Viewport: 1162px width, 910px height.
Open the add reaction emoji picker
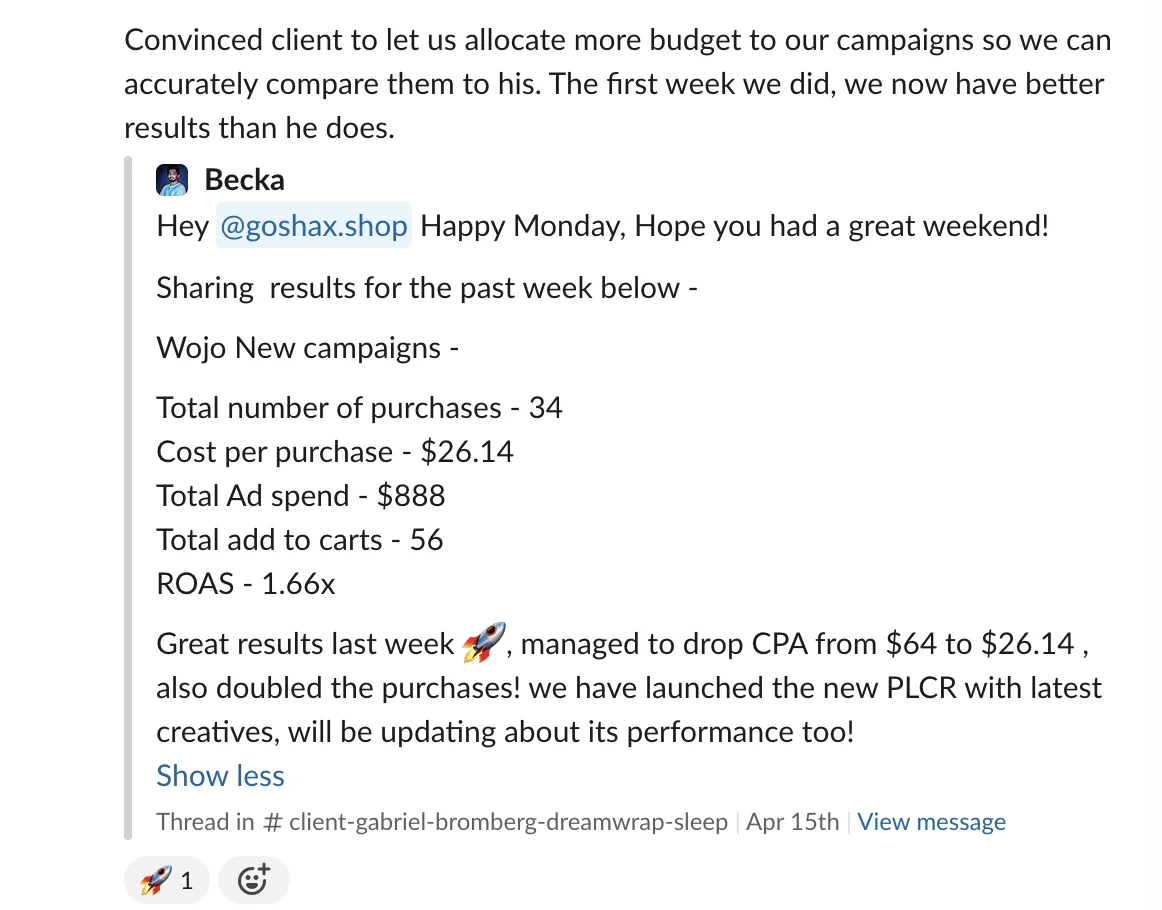click(x=253, y=880)
